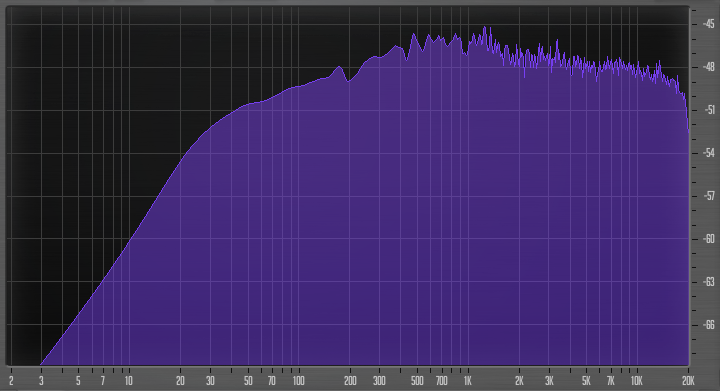The image size is (720, 391).
Task: Click the 500 Hz frequency axis label
Action: click(x=417, y=380)
